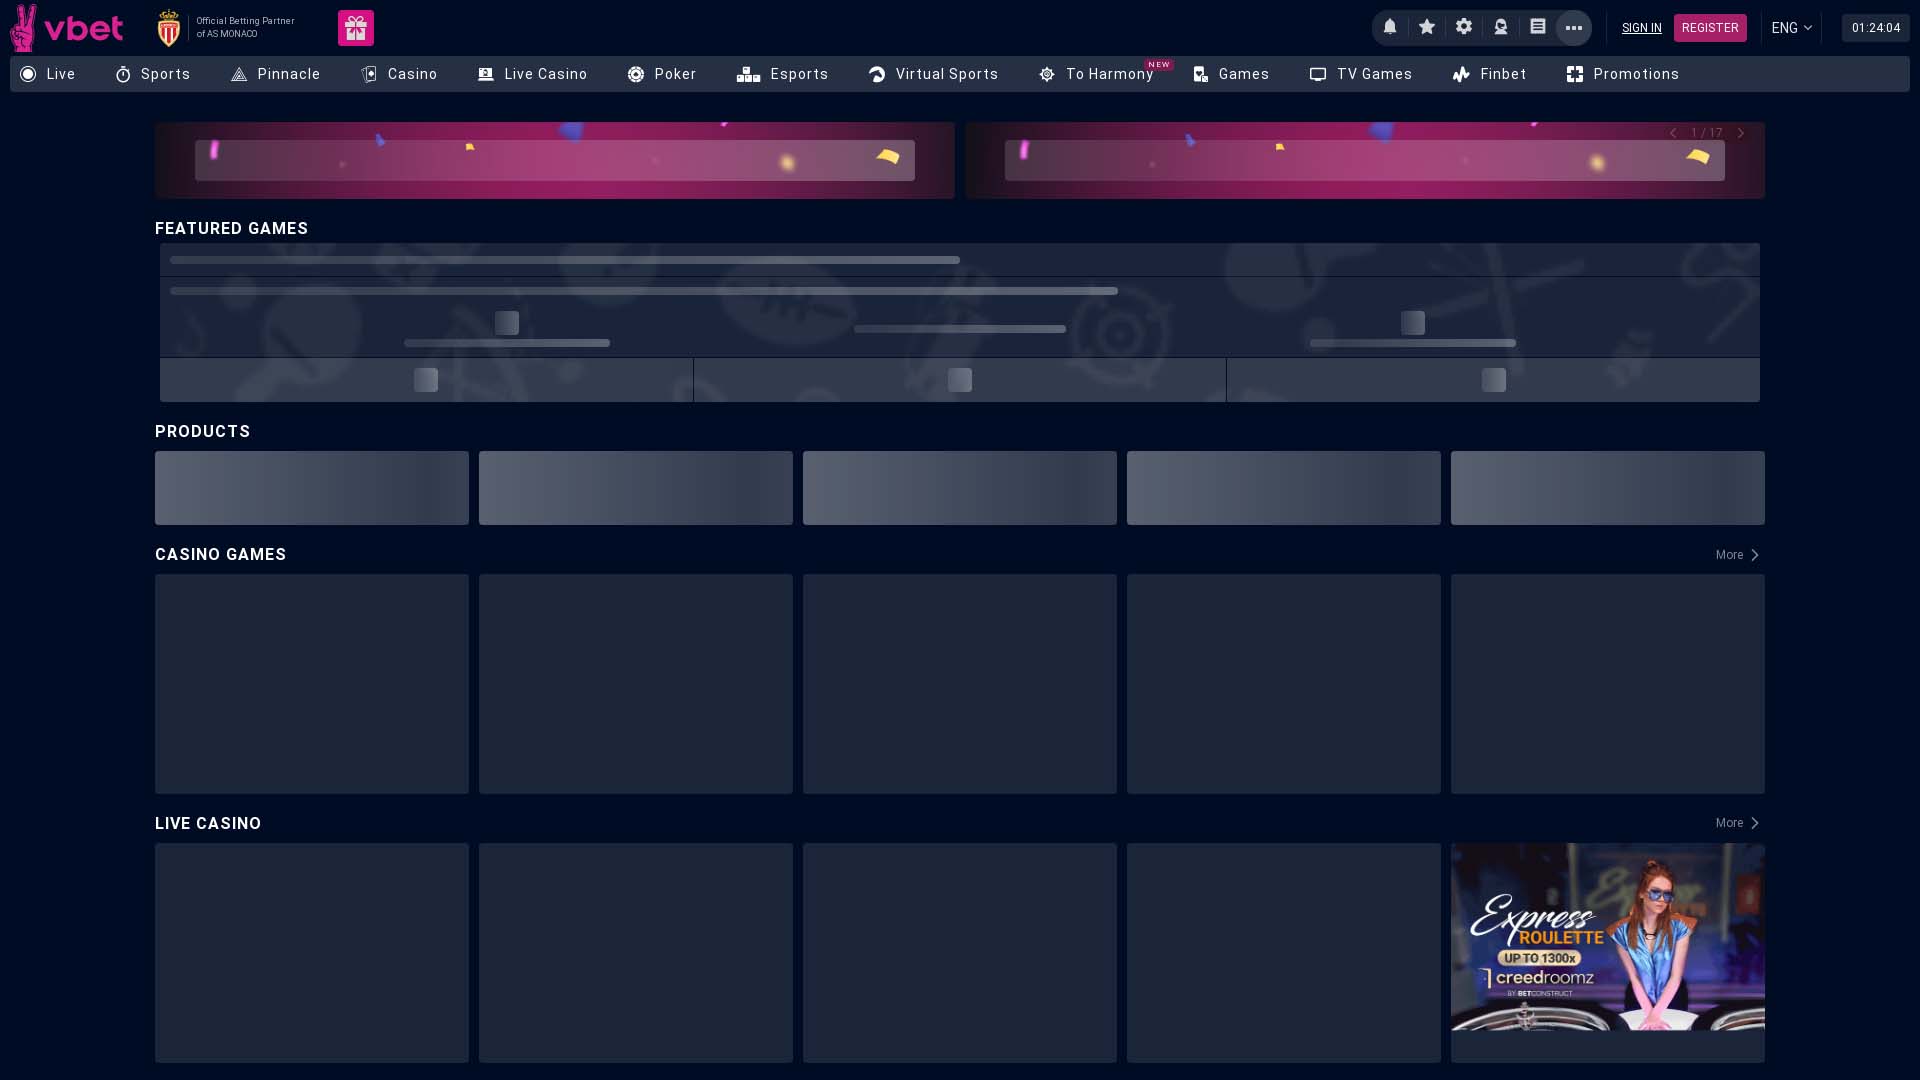Viewport: 1920px width, 1080px height.
Task: Open the notifications bell icon
Action: click(1390, 27)
